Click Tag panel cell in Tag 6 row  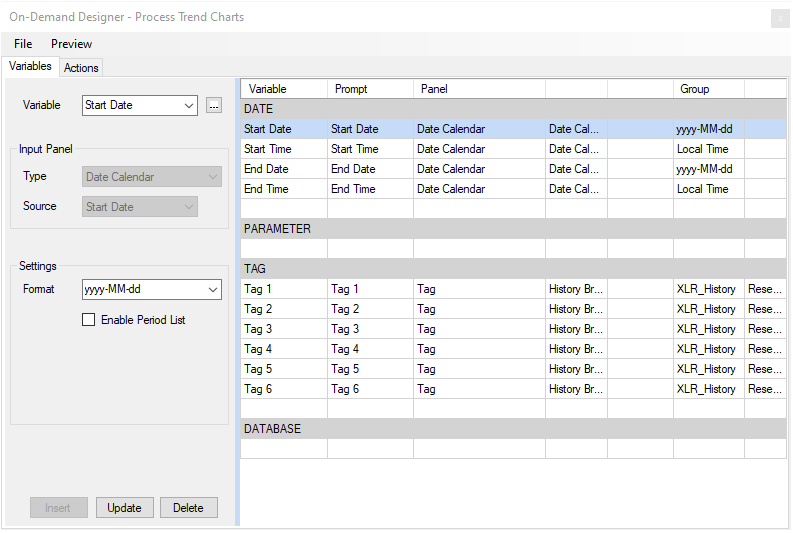479,389
